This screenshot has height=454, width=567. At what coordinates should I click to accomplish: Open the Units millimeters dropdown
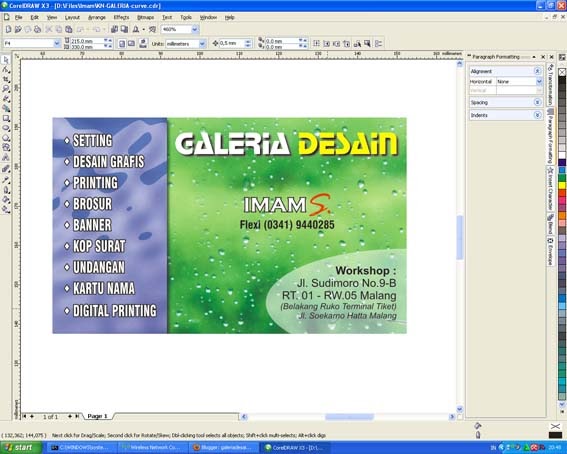tap(202, 44)
